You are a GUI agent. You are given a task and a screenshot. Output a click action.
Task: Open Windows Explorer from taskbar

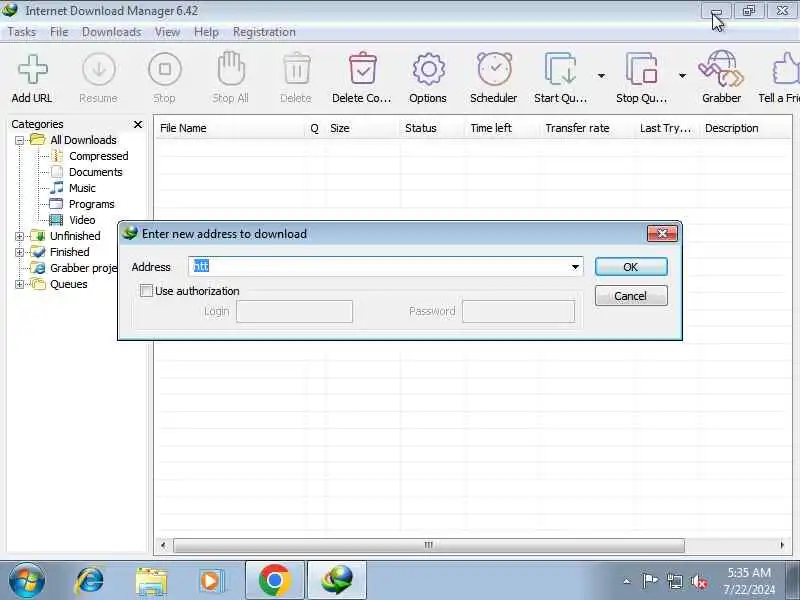(x=152, y=582)
